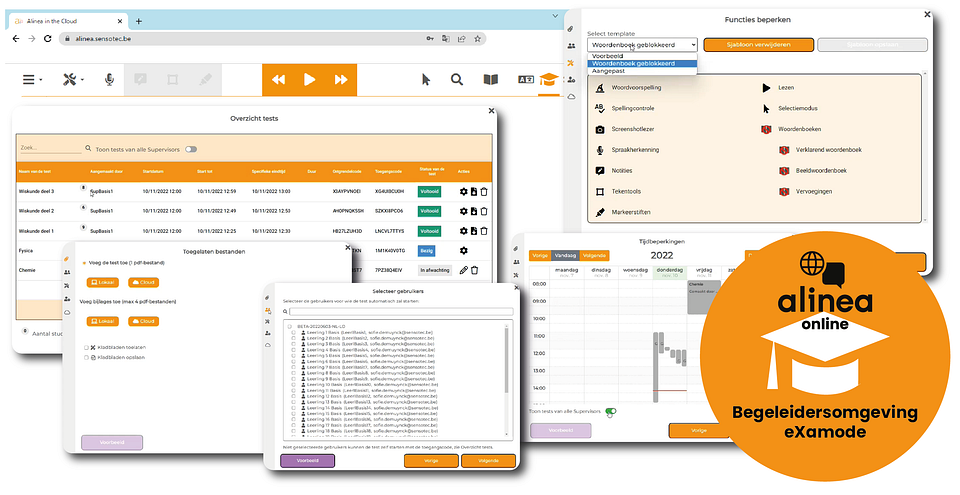Click the user list scrollbar in Selecteer gebruikers
960x495 pixels.
pyautogui.click(x=506, y=361)
